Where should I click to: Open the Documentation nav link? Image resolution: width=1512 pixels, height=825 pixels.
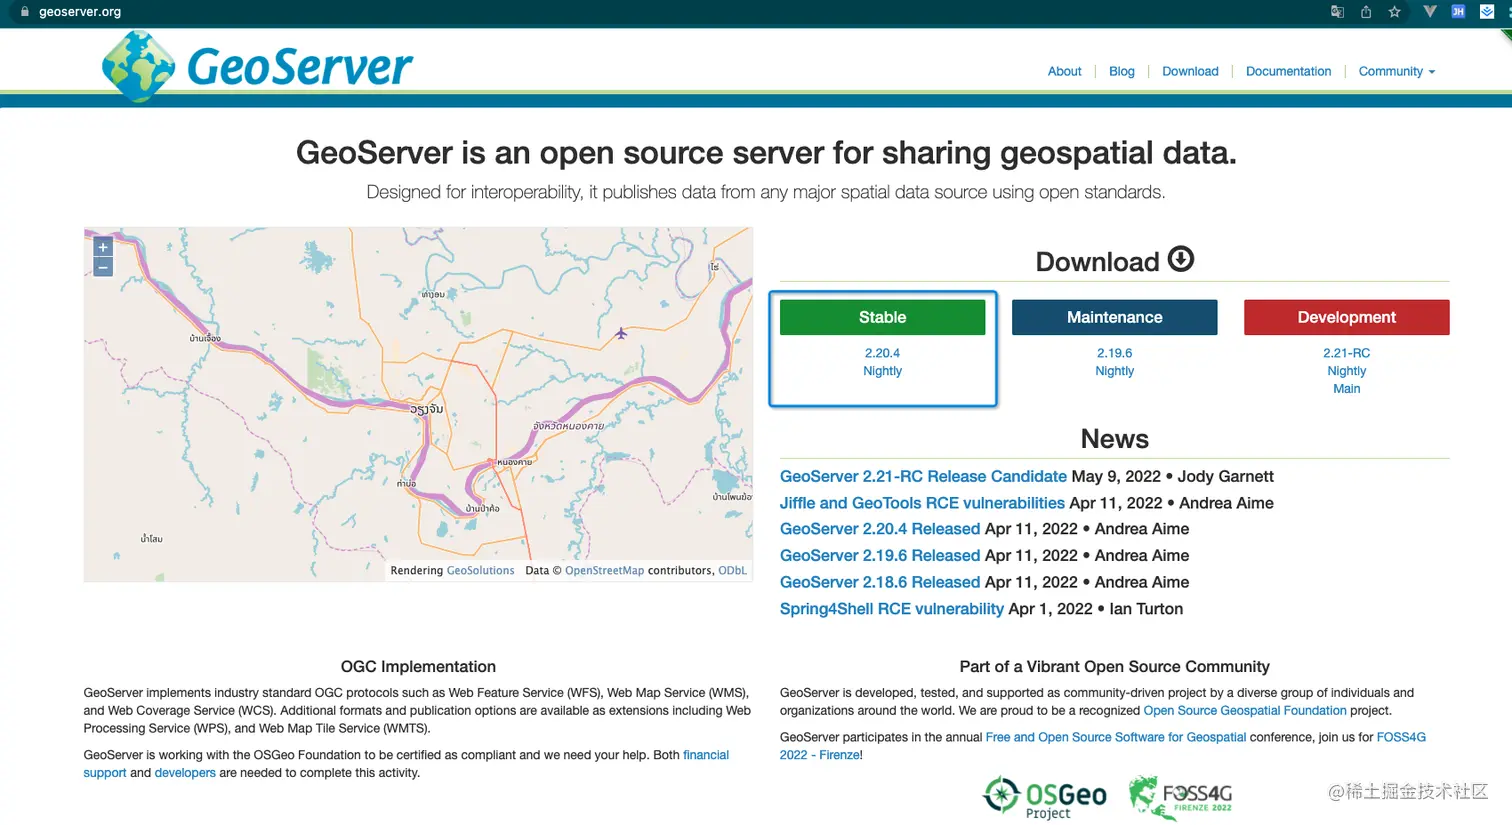(1288, 71)
